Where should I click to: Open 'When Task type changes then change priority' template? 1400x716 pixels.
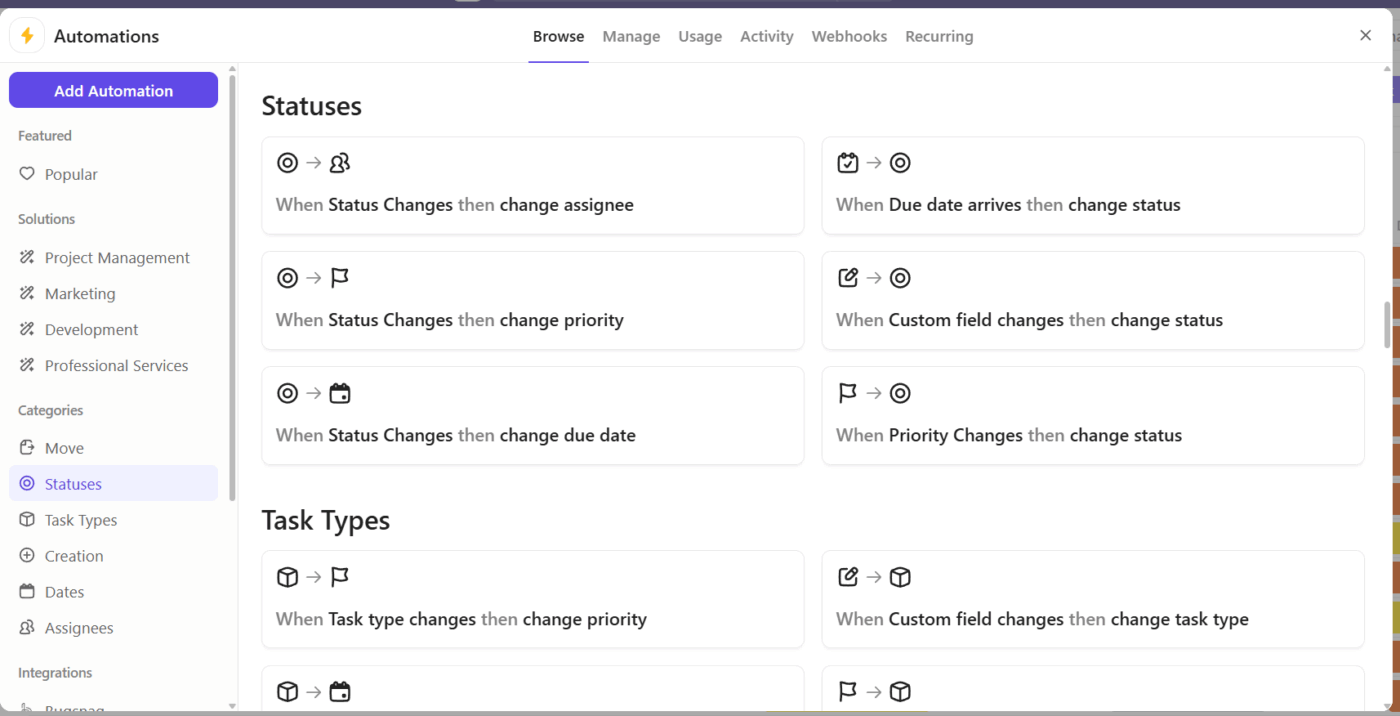pos(532,600)
